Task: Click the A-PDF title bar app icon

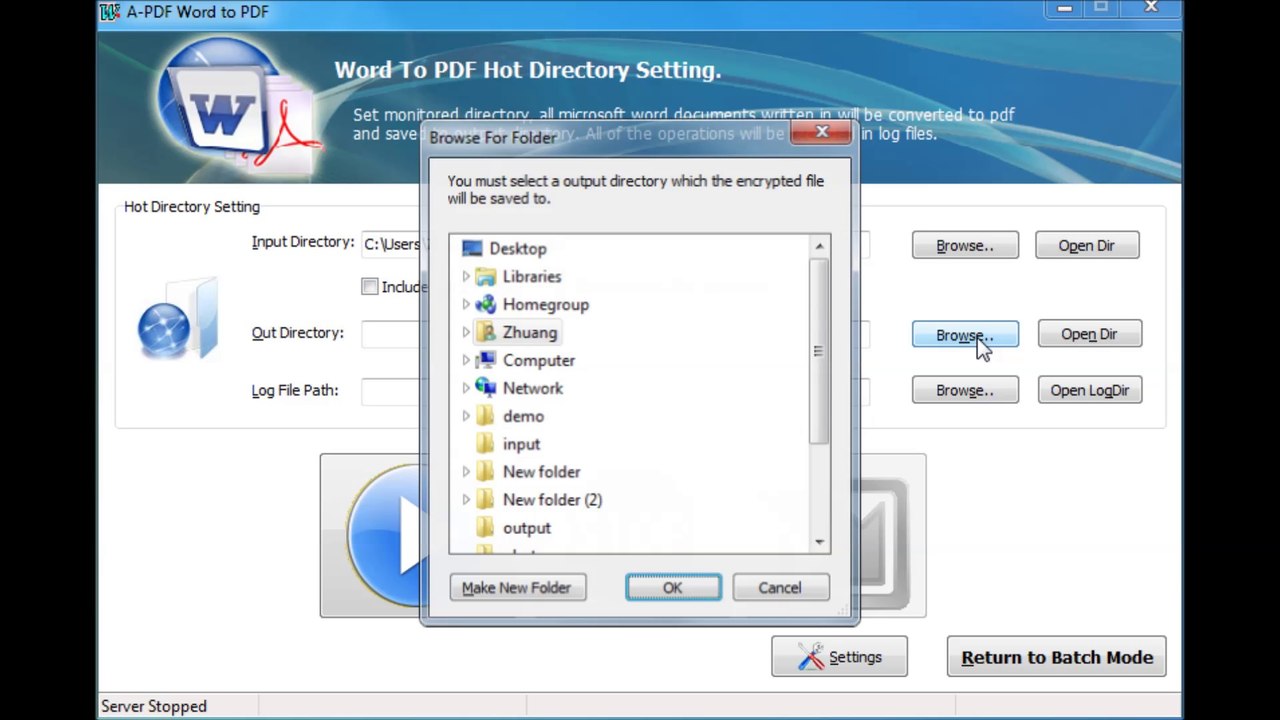Action: pyautogui.click(x=110, y=12)
